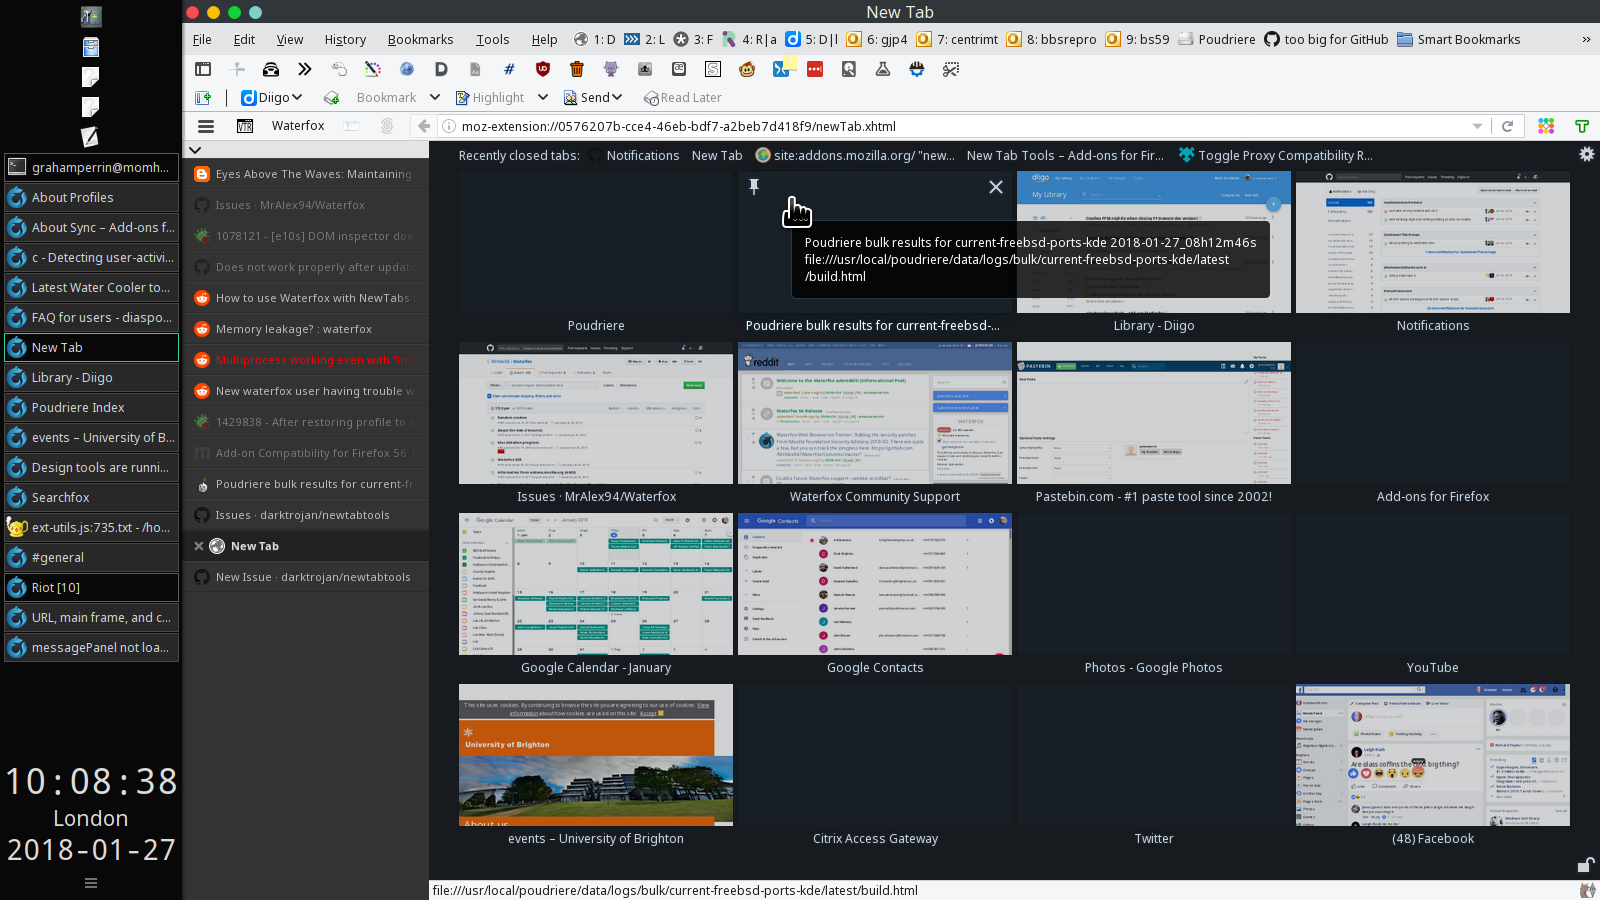
Task: Open the new tab settings gear
Action: coord(1587,154)
